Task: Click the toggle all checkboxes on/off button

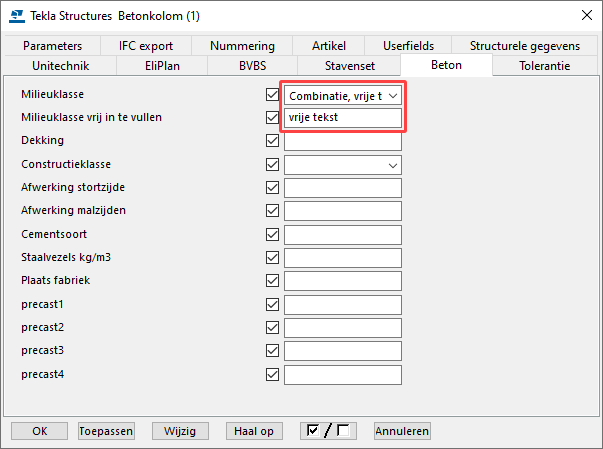Action: [x=328, y=431]
